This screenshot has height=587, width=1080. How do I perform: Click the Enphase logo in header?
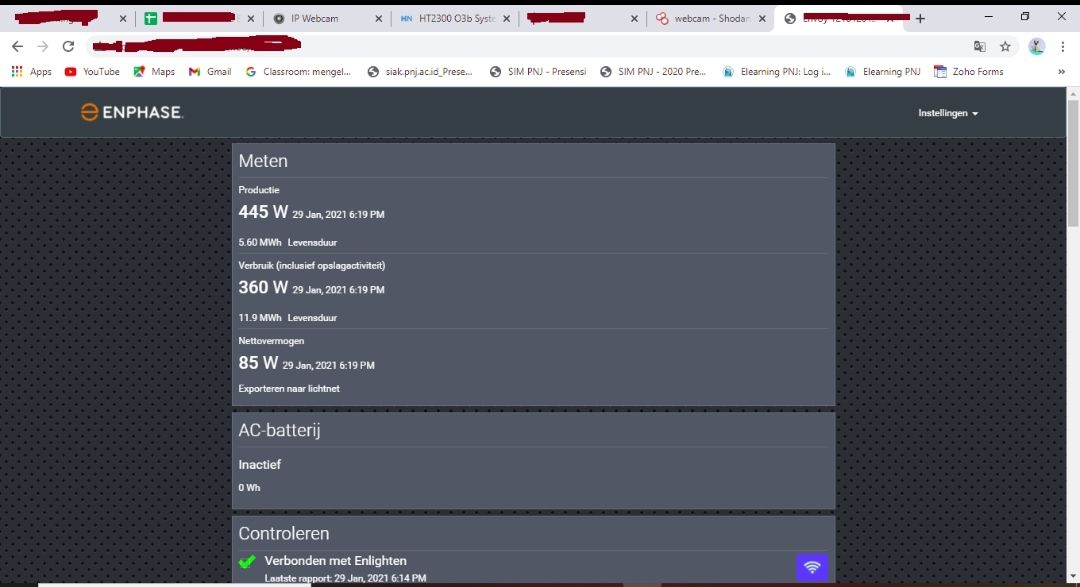pos(131,113)
